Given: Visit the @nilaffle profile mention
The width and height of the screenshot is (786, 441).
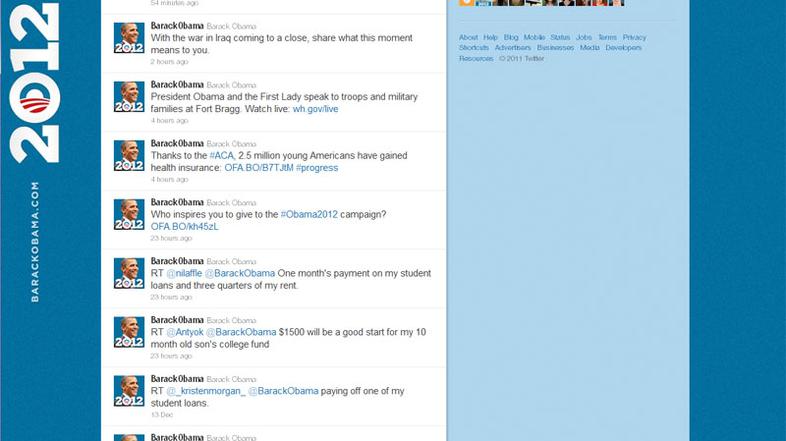Looking at the screenshot, I should point(184,273).
